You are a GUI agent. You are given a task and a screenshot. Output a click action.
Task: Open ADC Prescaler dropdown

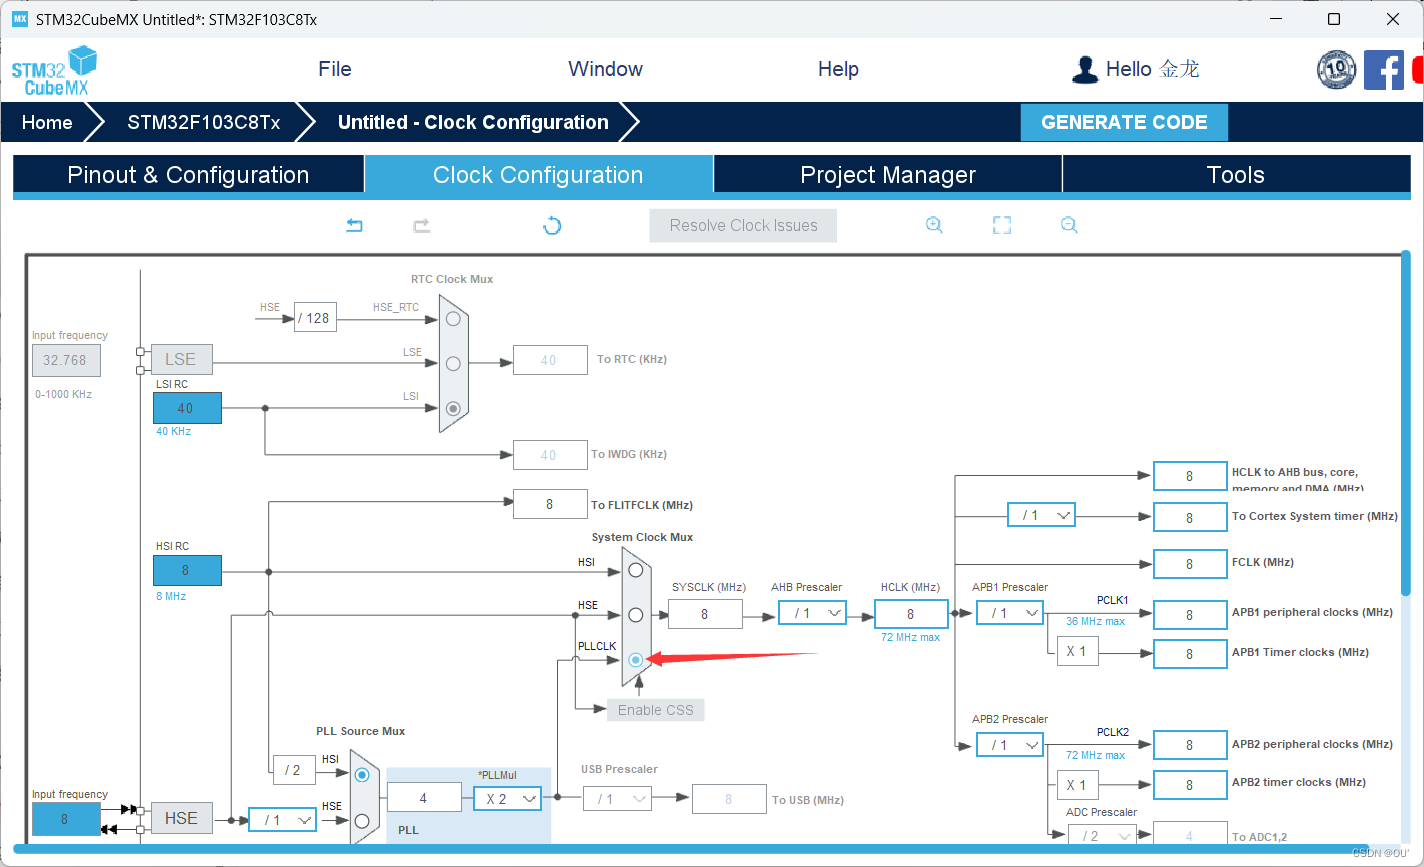[1101, 835]
